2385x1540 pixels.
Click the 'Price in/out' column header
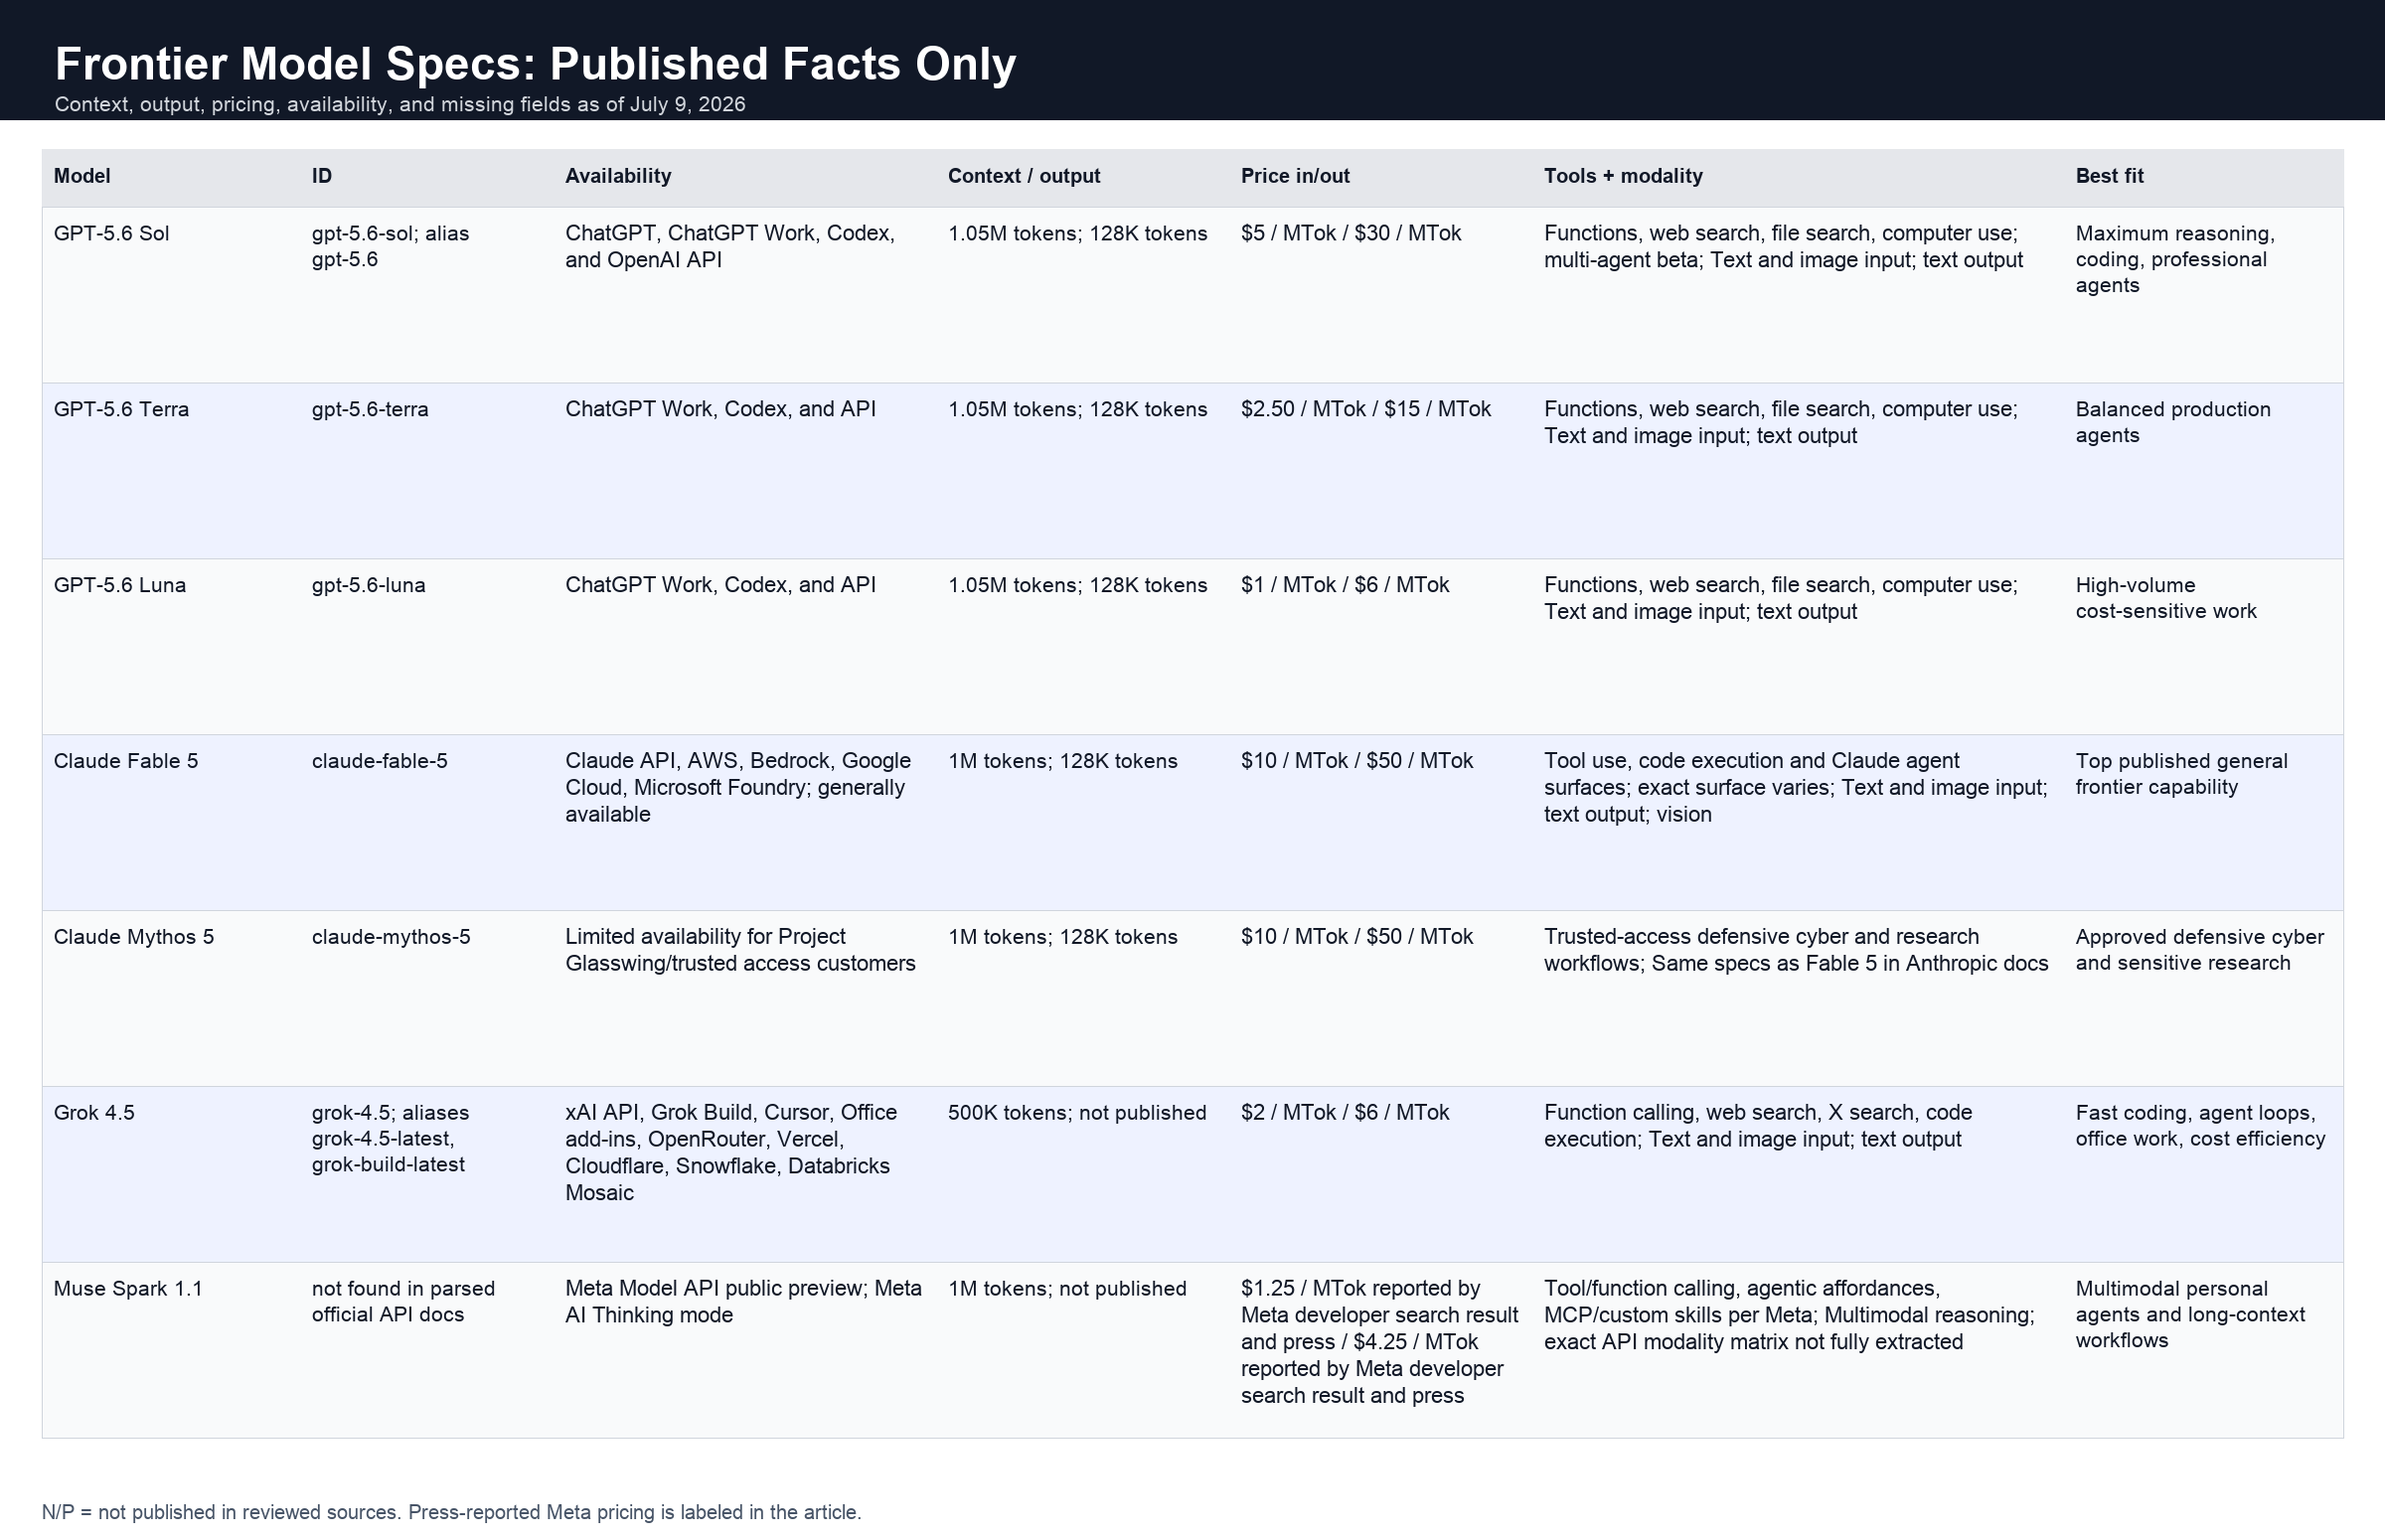tap(1295, 176)
